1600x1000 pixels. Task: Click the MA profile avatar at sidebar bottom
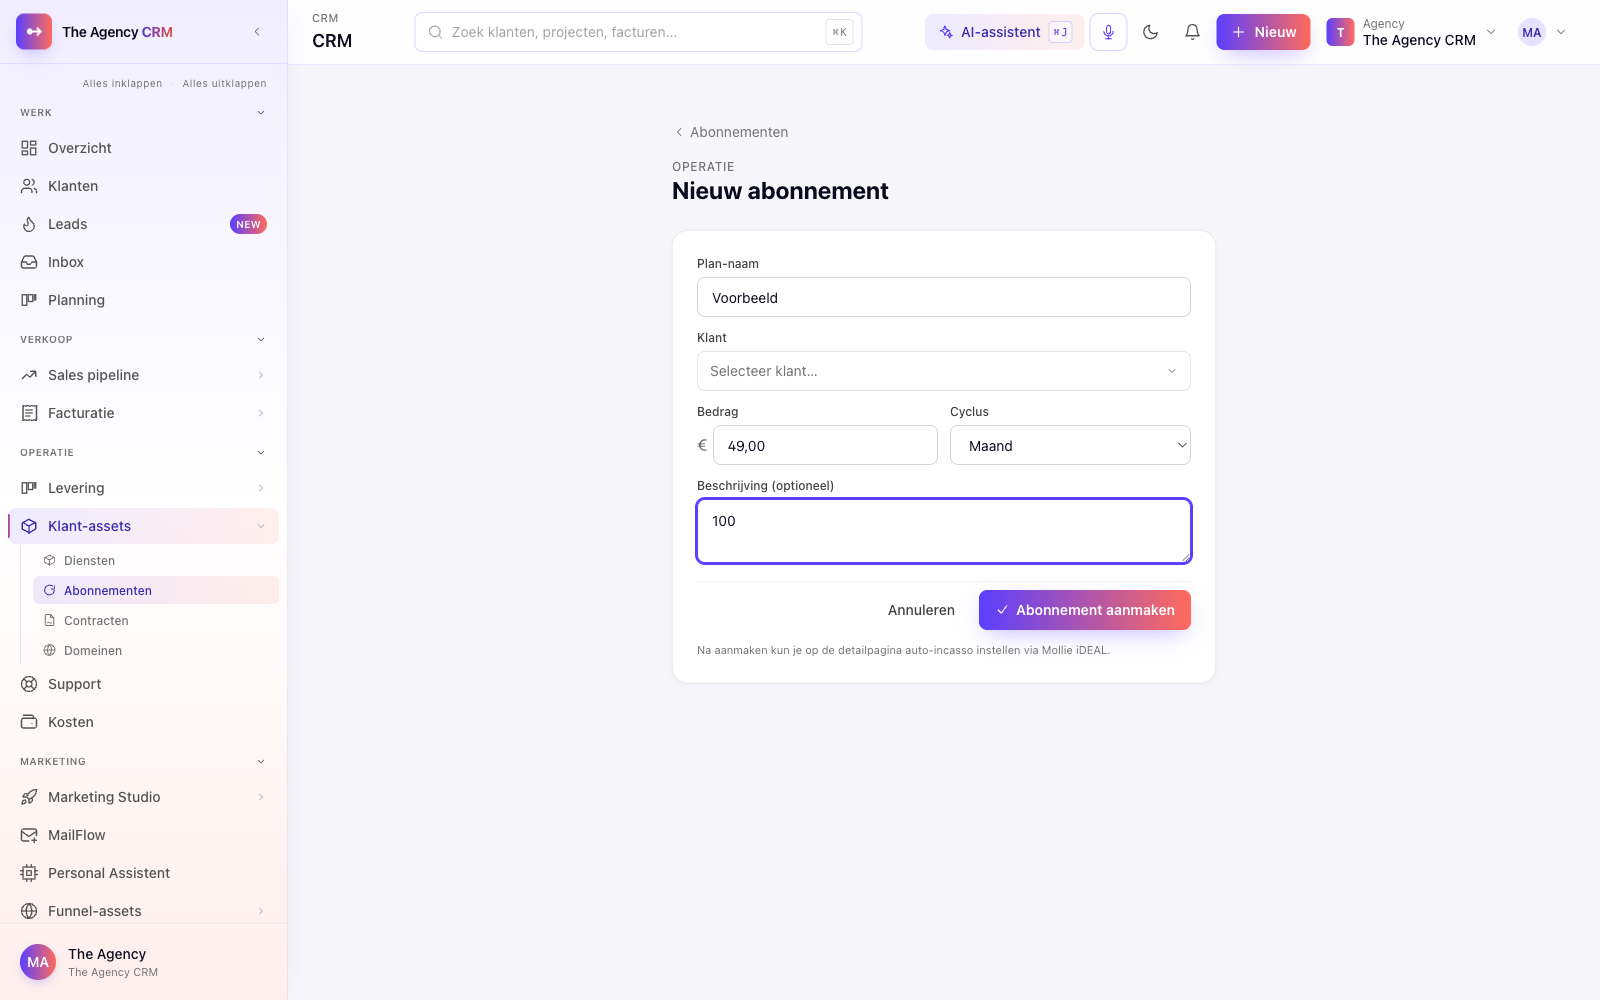point(38,962)
